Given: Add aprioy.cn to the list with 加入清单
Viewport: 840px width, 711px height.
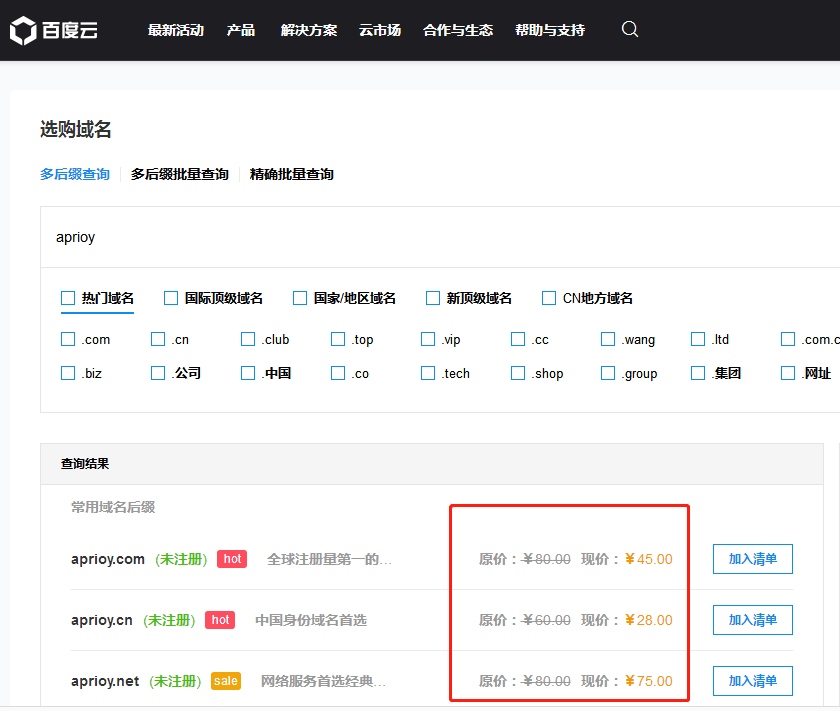Looking at the screenshot, I should 753,620.
